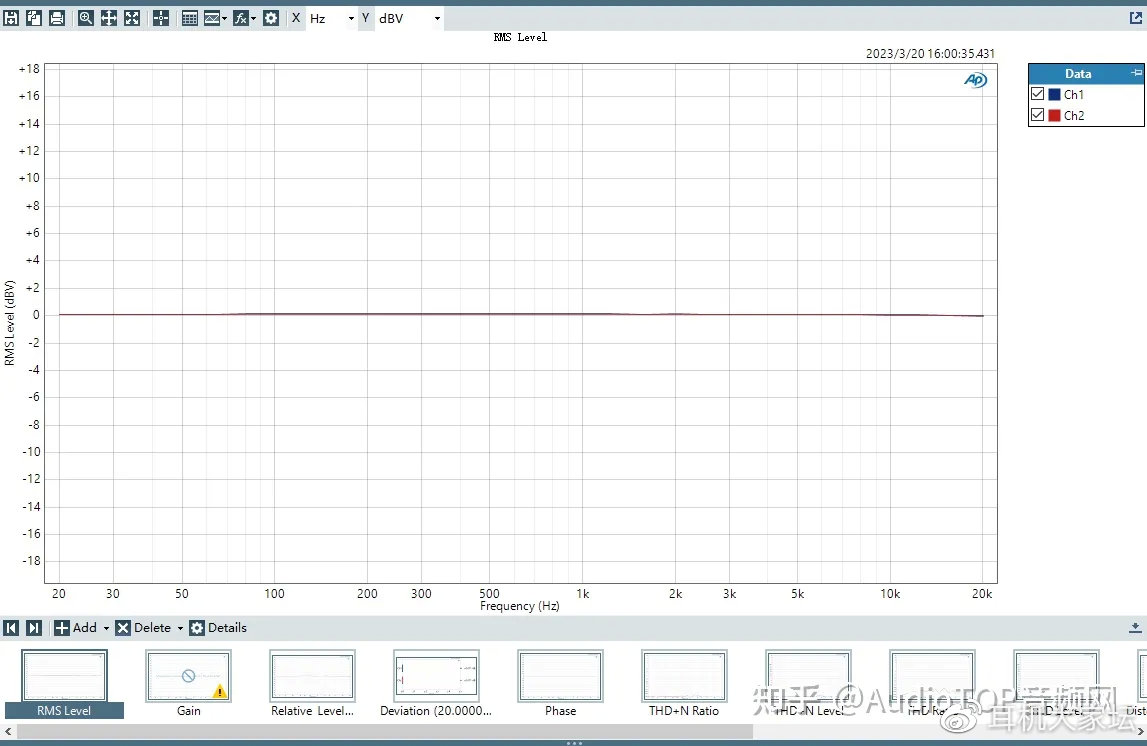Click the Details button

click(218, 628)
